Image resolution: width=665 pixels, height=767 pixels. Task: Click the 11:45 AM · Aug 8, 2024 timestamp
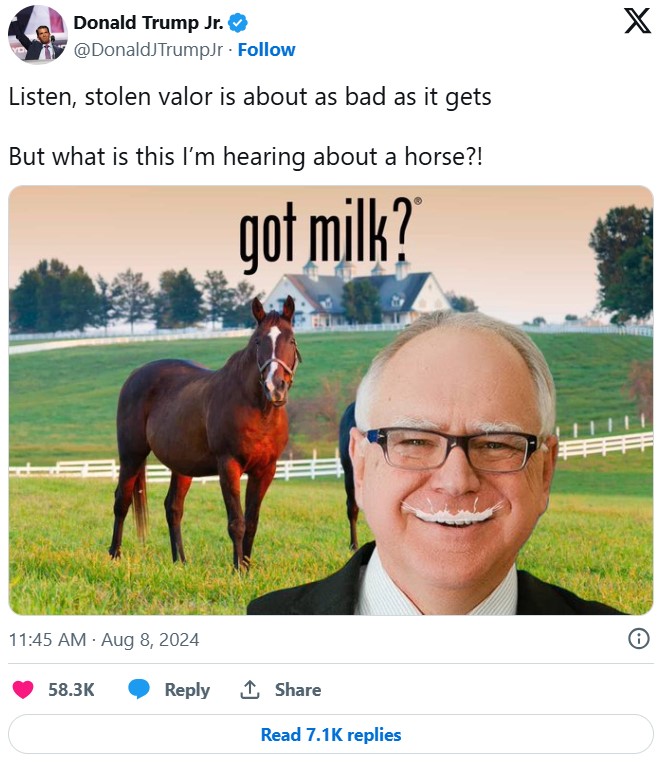tap(104, 639)
